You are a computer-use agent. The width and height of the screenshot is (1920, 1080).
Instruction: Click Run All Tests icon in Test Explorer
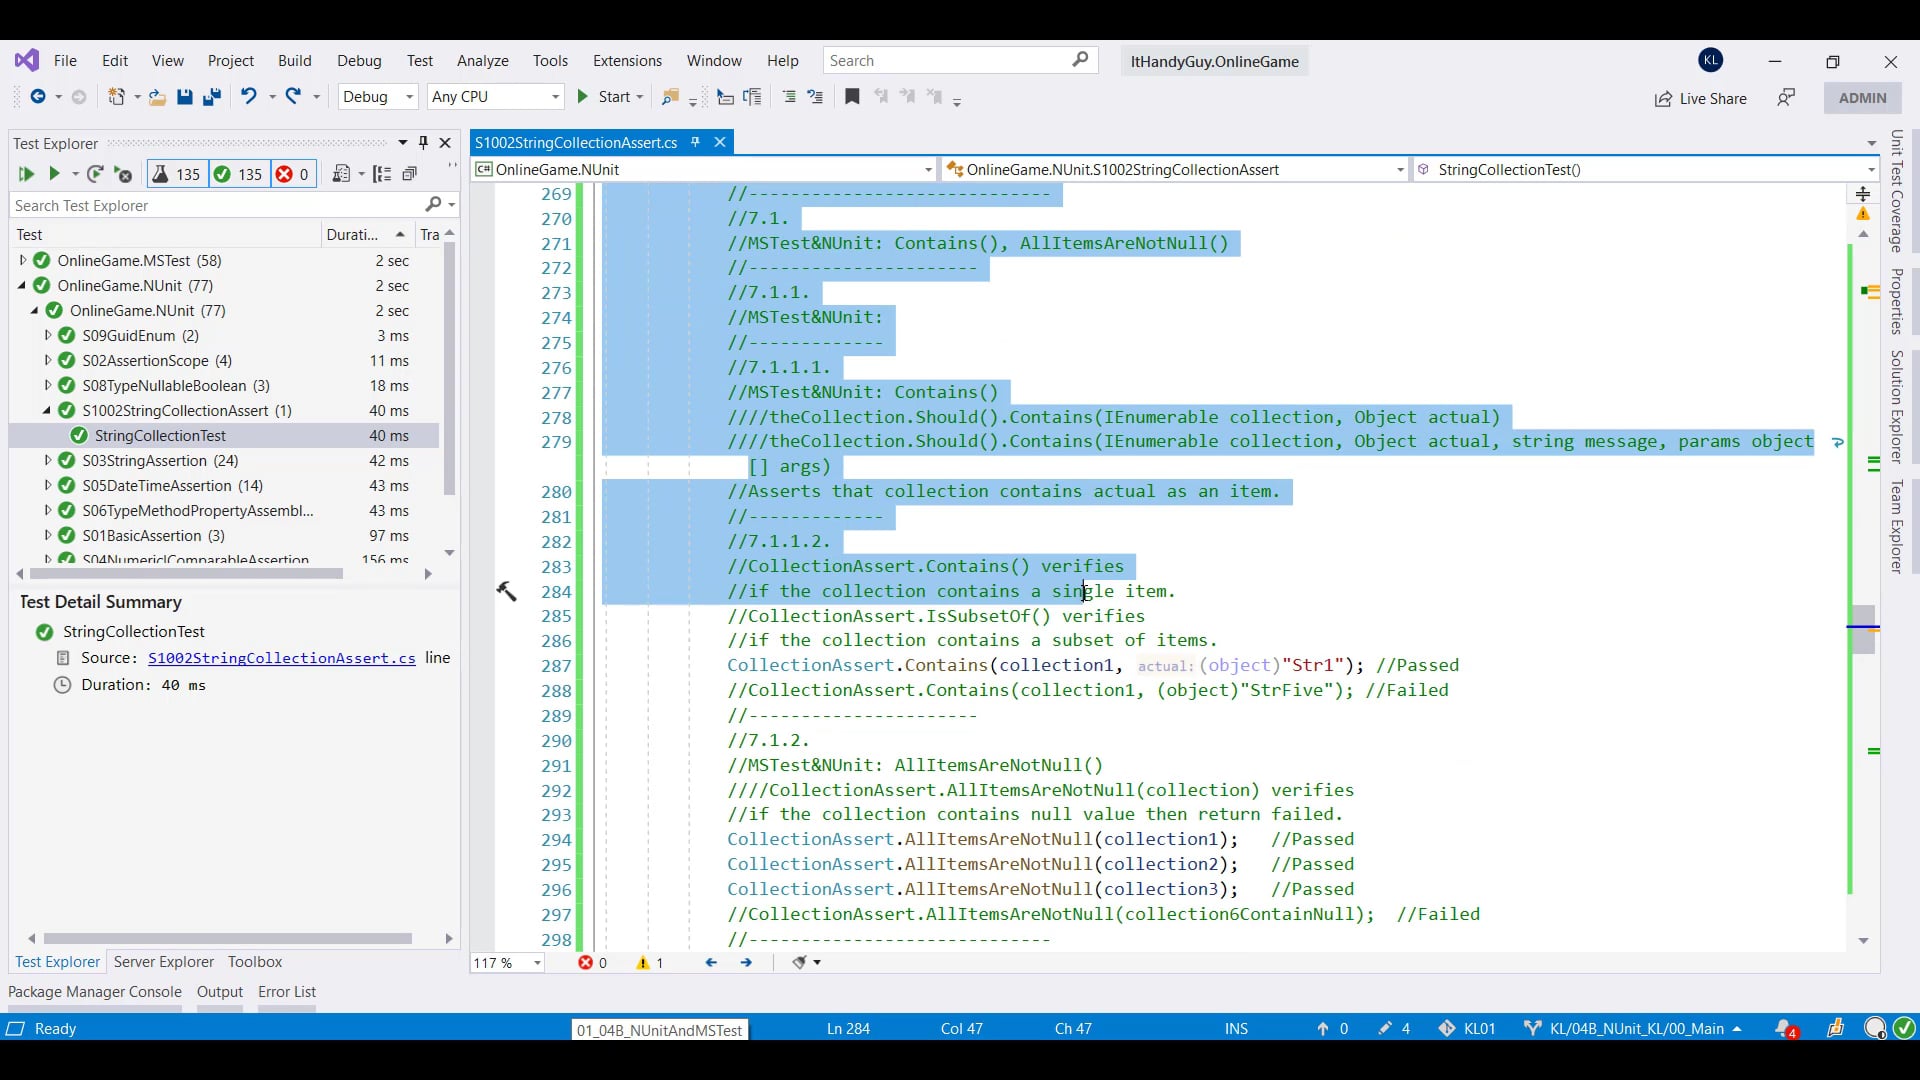(26, 174)
